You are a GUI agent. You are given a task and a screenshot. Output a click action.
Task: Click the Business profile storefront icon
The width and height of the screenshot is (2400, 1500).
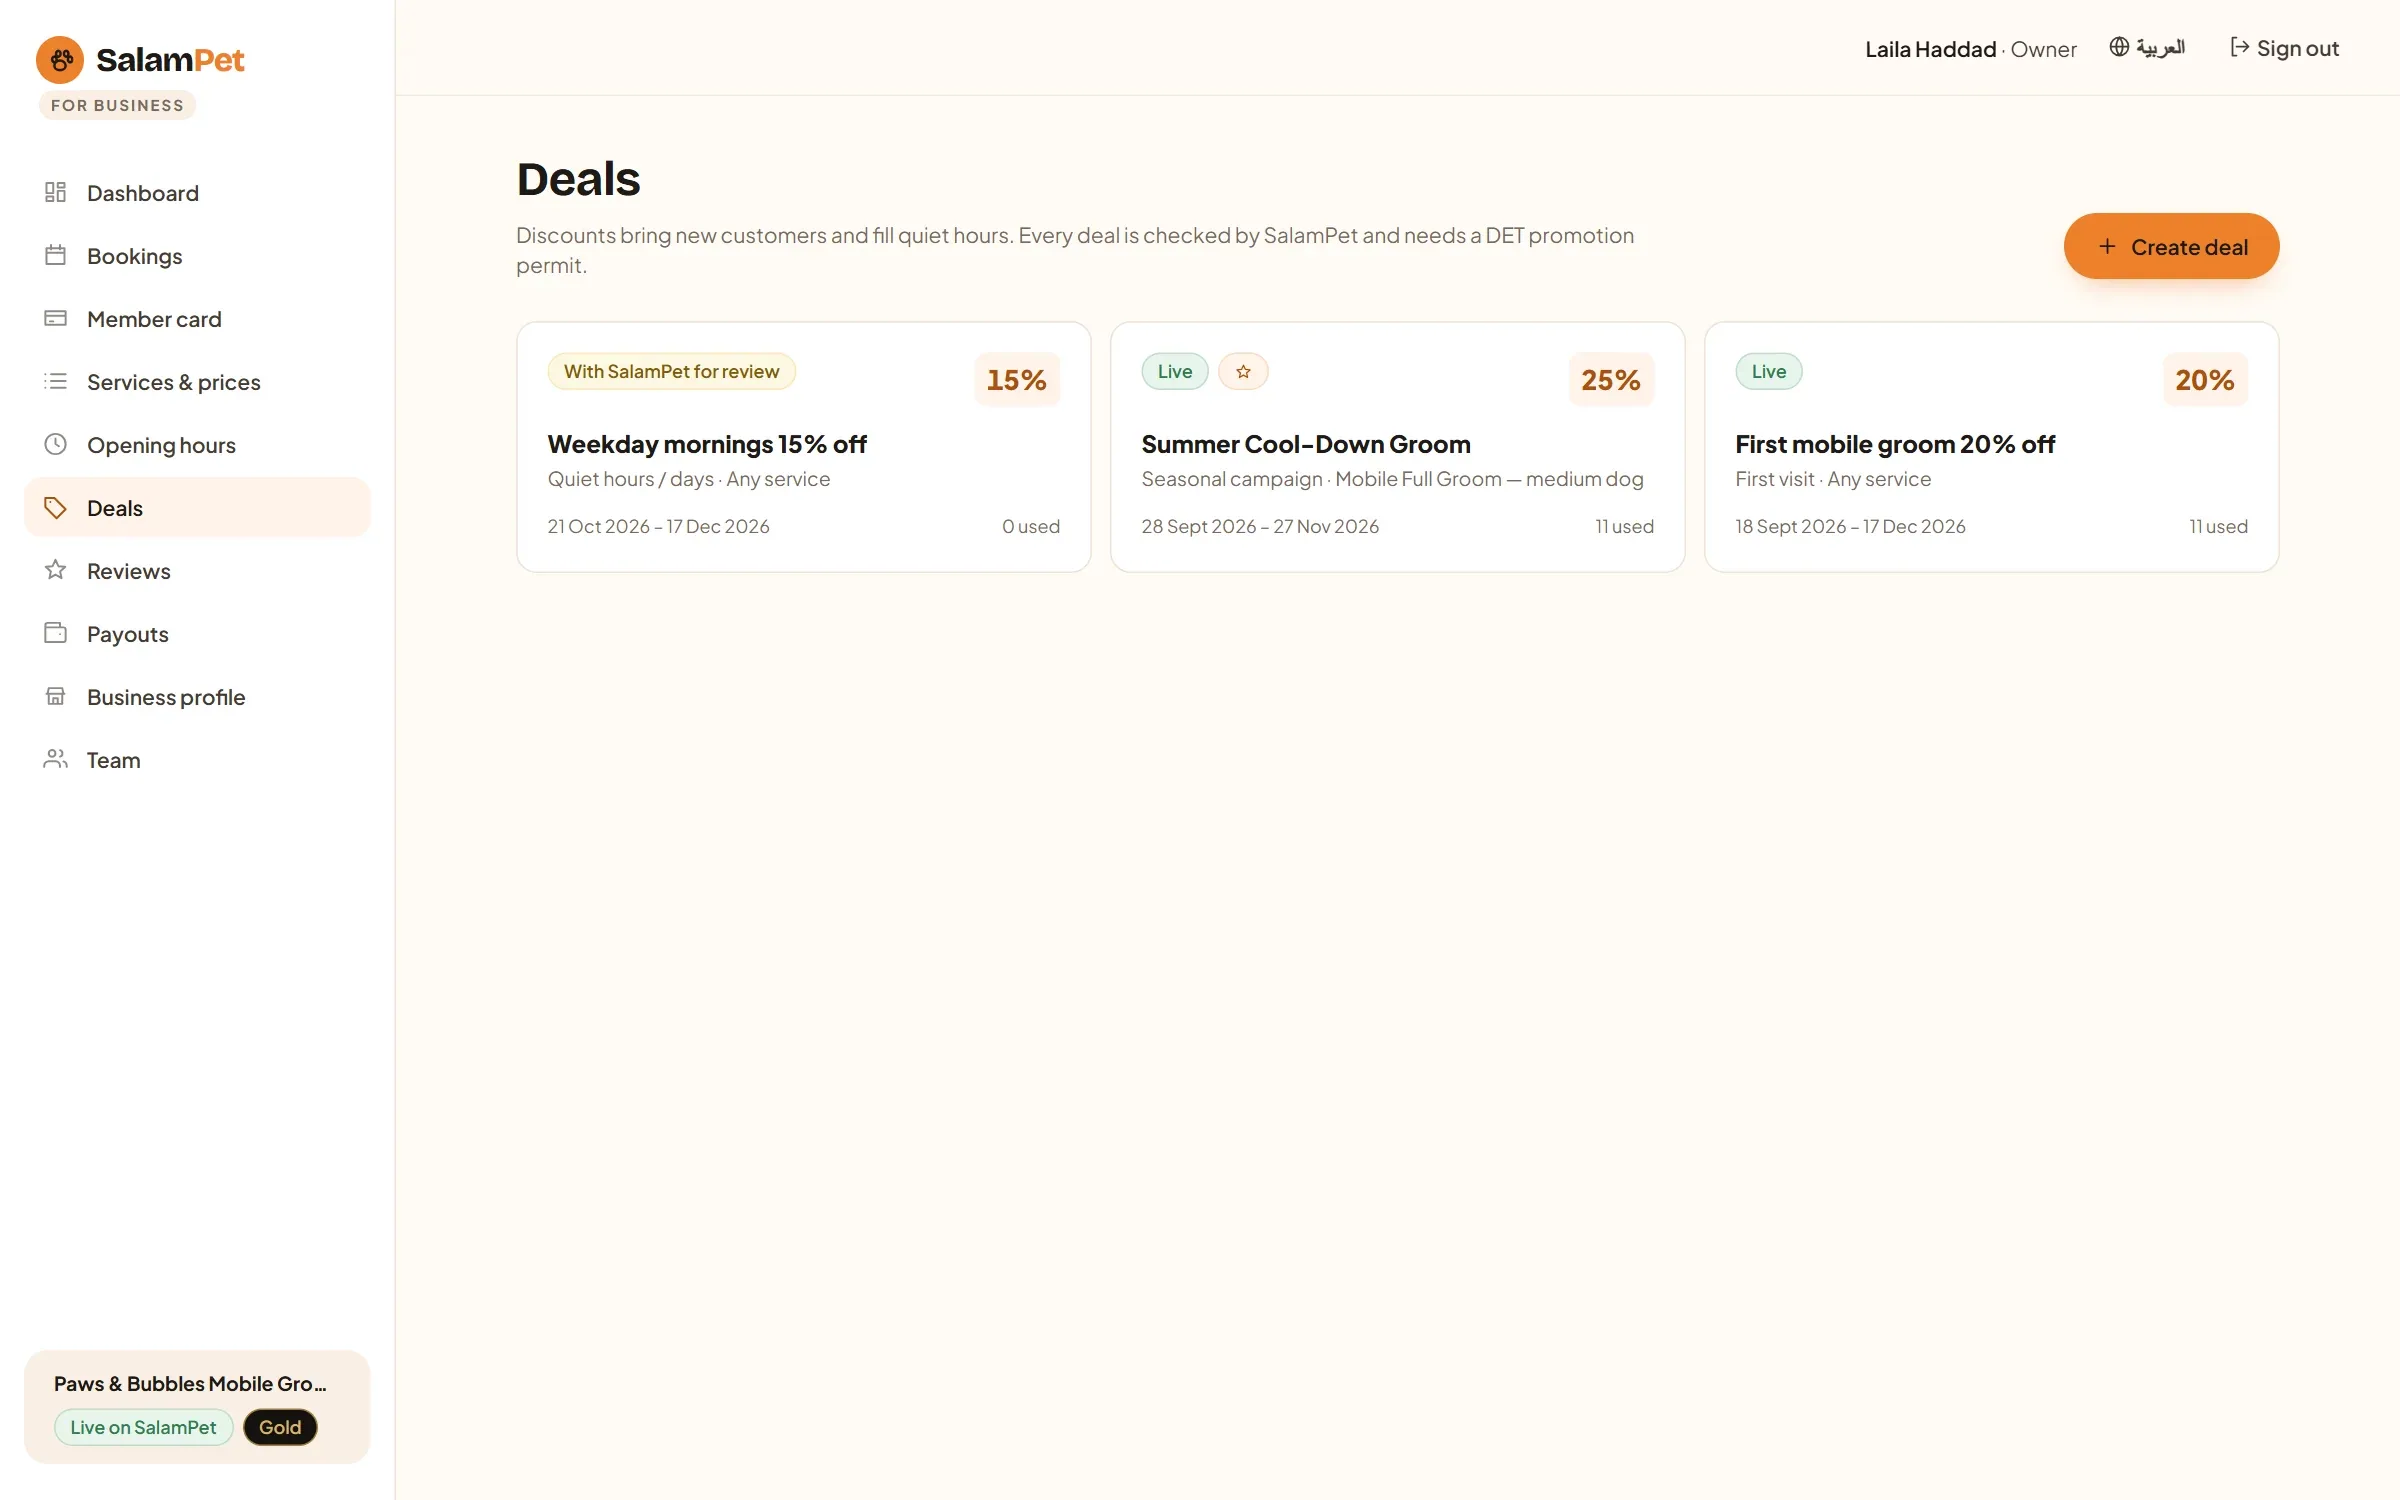56,696
